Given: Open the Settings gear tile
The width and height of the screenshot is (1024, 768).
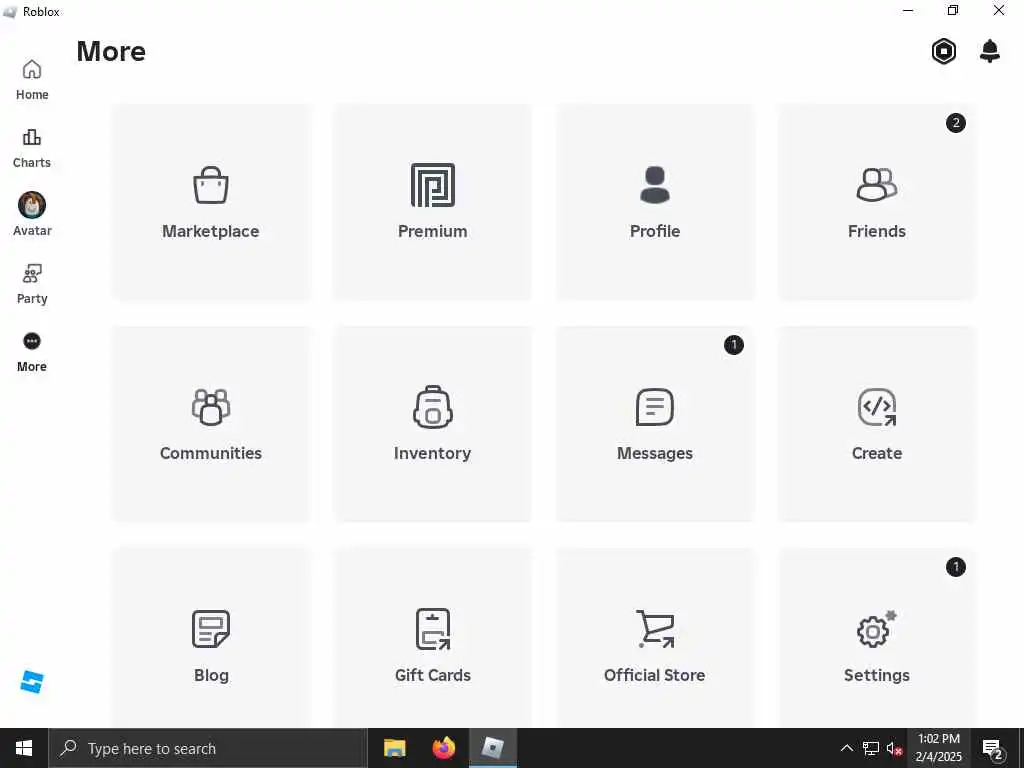Looking at the screenshot, I should point(876,638).
